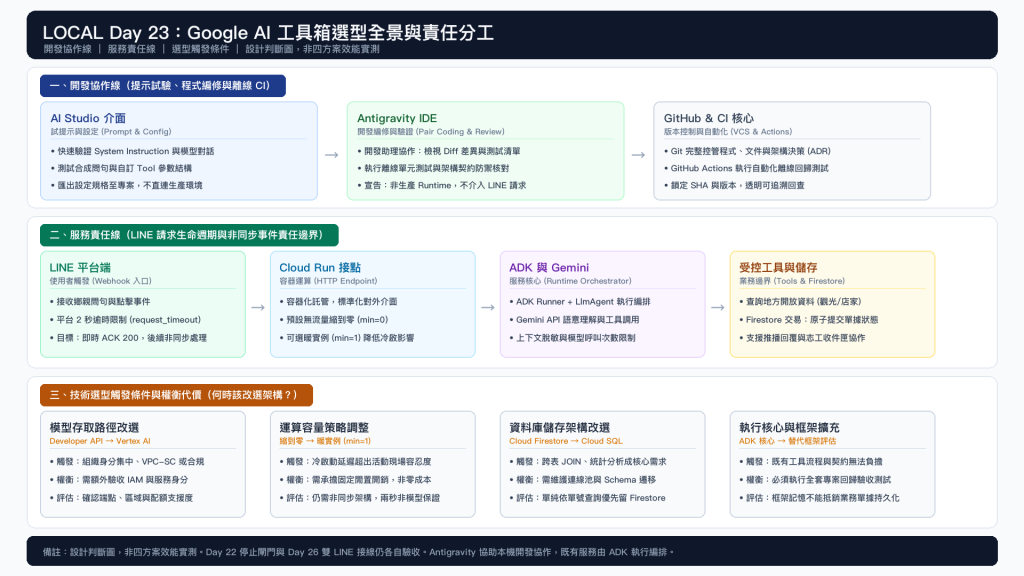Click 'Cloud Firestore → Cloud SQL' label
Viewport: 1024px width, 576px height.
click(x=566, y=441)
